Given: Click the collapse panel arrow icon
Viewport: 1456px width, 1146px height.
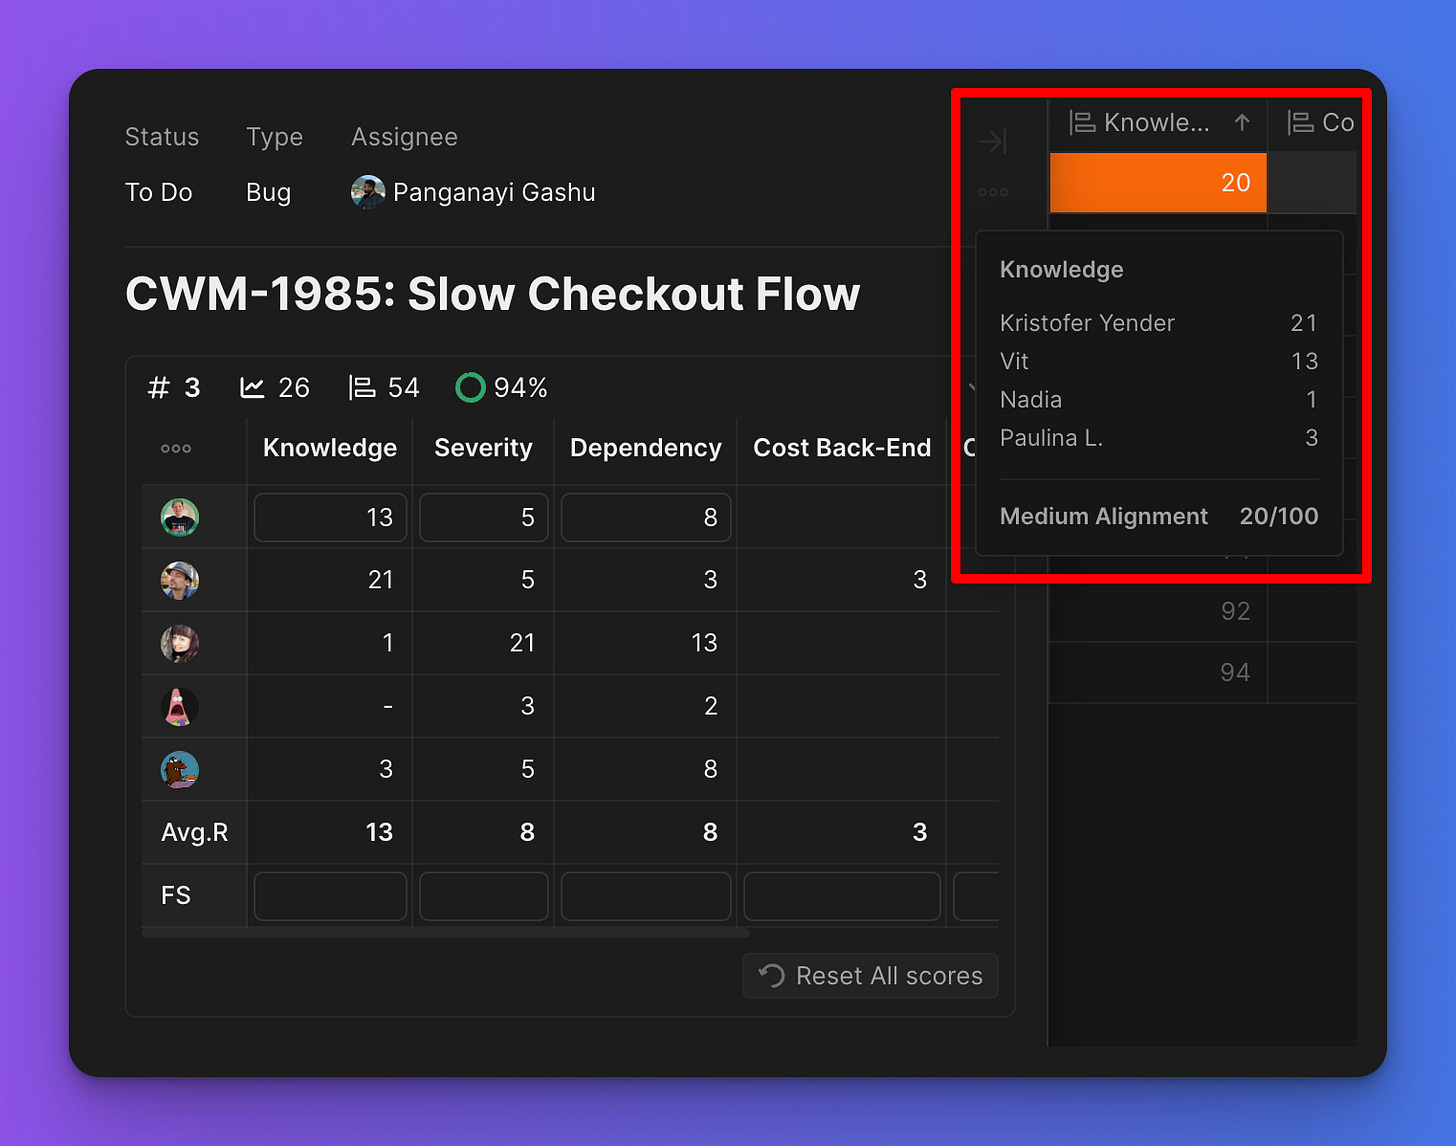Looking at the screenshot, I should click(992, 141).
